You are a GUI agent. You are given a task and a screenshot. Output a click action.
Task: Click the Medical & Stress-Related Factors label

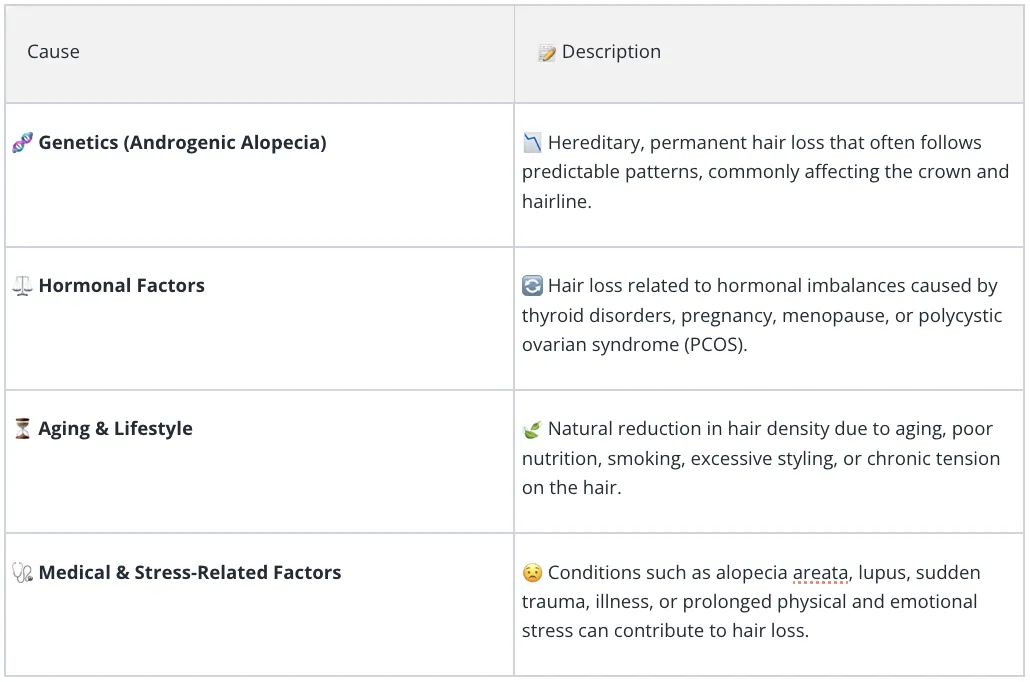click(x=190, y=572)
